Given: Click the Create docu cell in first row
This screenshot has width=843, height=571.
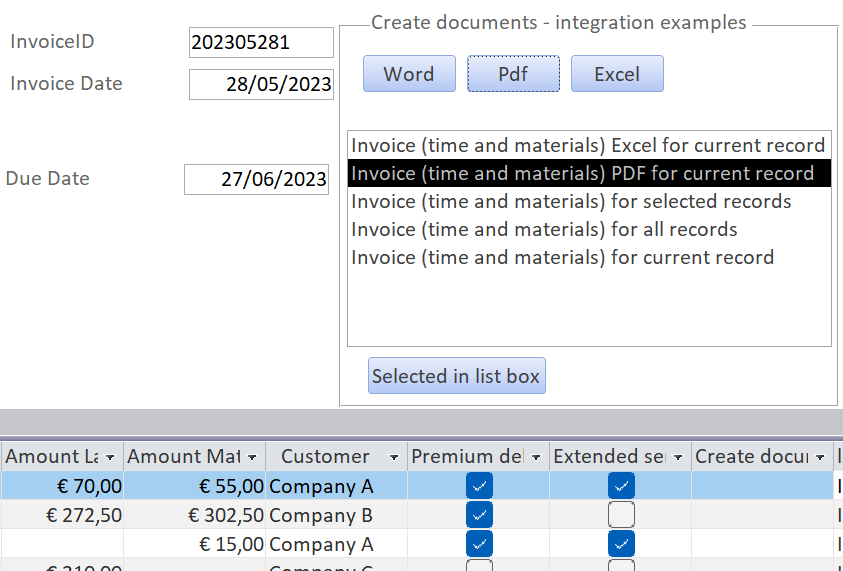Looking at the screenshot, I should tap(762, 486).
